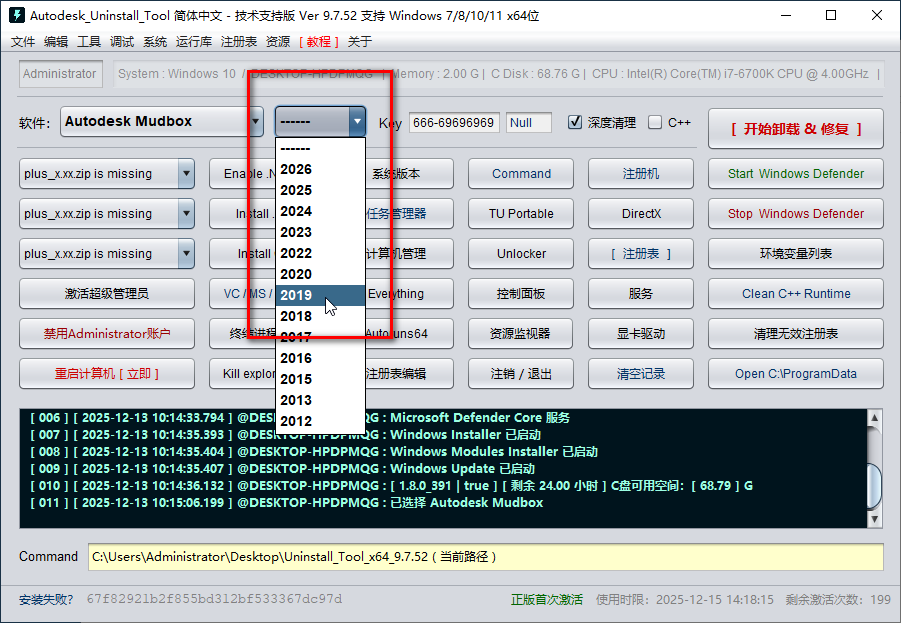Click the 清理无效注册表 button
This screenshot has width=901, height=623.
click(x=796, y=333)
